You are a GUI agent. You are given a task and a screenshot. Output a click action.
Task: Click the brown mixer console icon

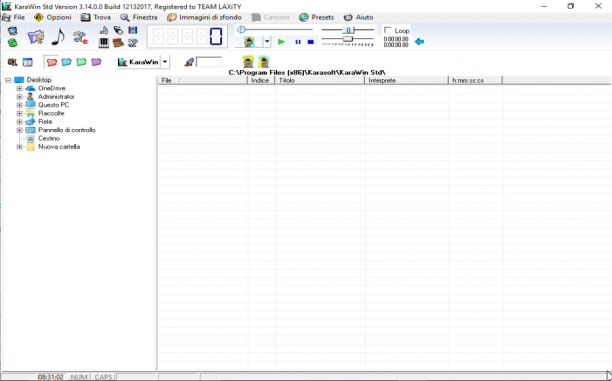(118, 43)
